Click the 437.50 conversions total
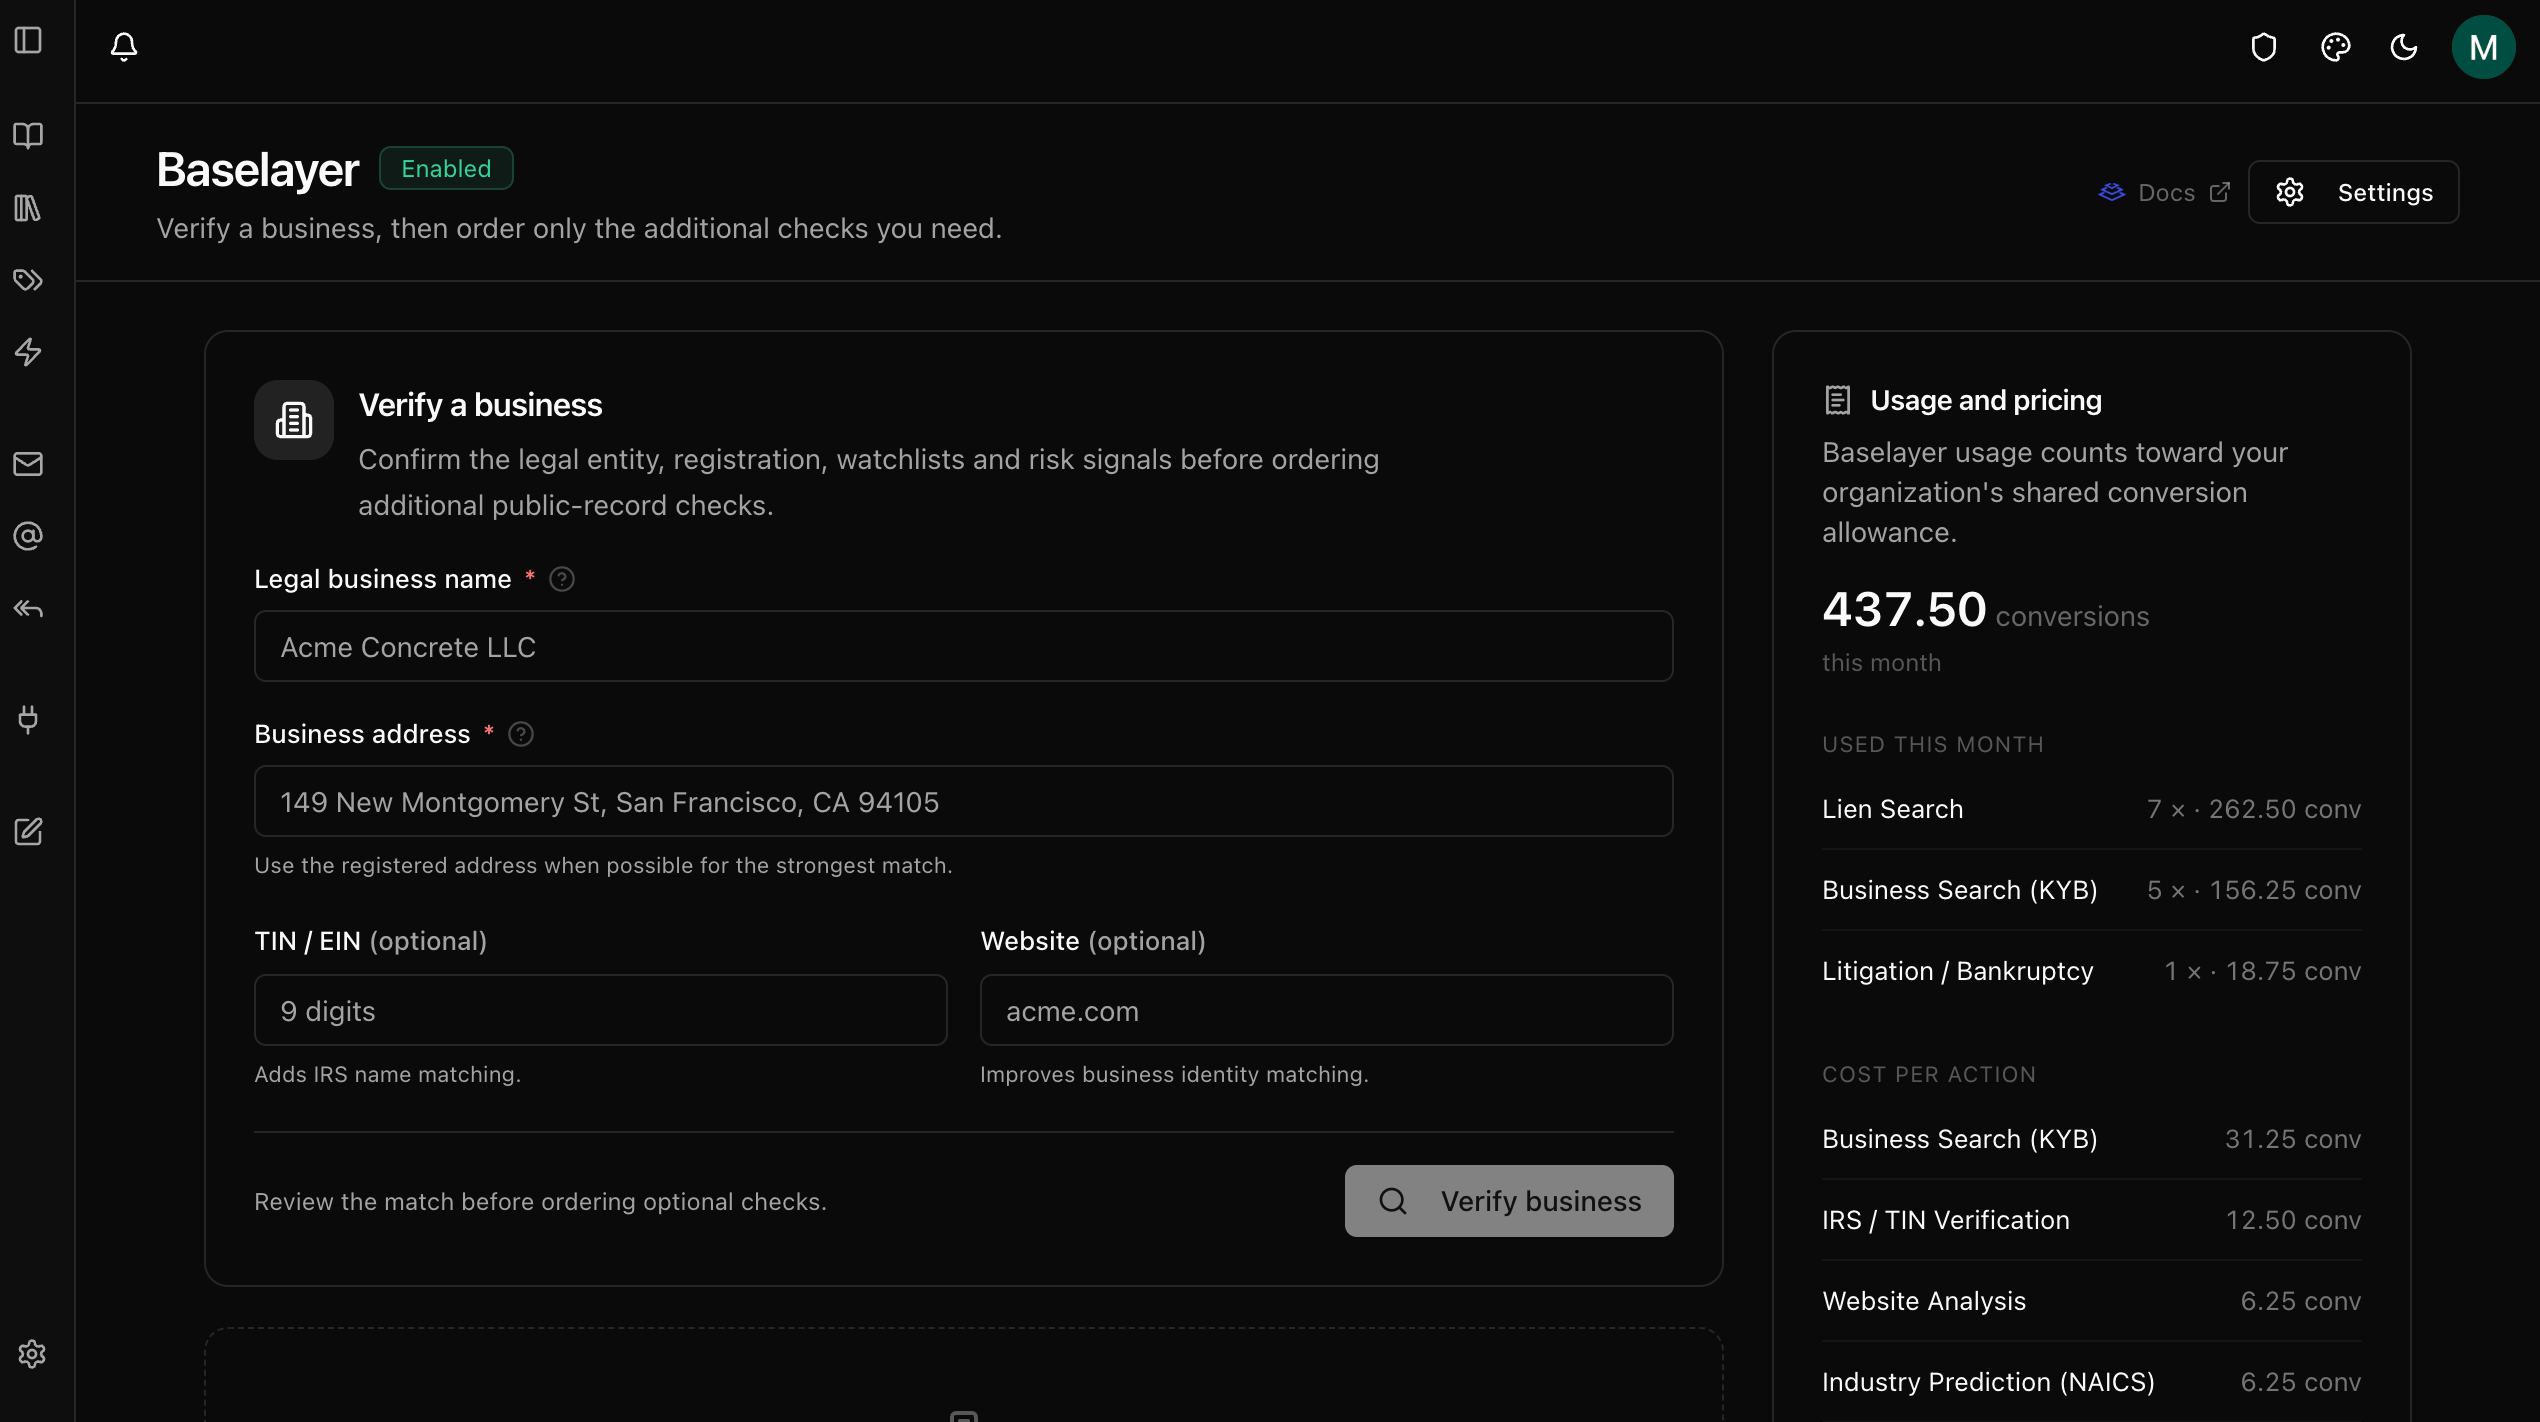 [1985, 610]
